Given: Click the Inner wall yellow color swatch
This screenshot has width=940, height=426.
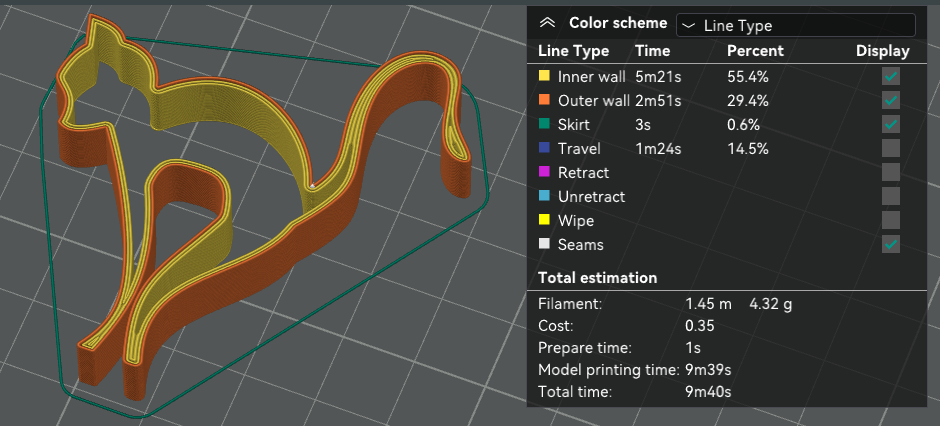Looking at the screenshot, I should [x=544, y=76].
